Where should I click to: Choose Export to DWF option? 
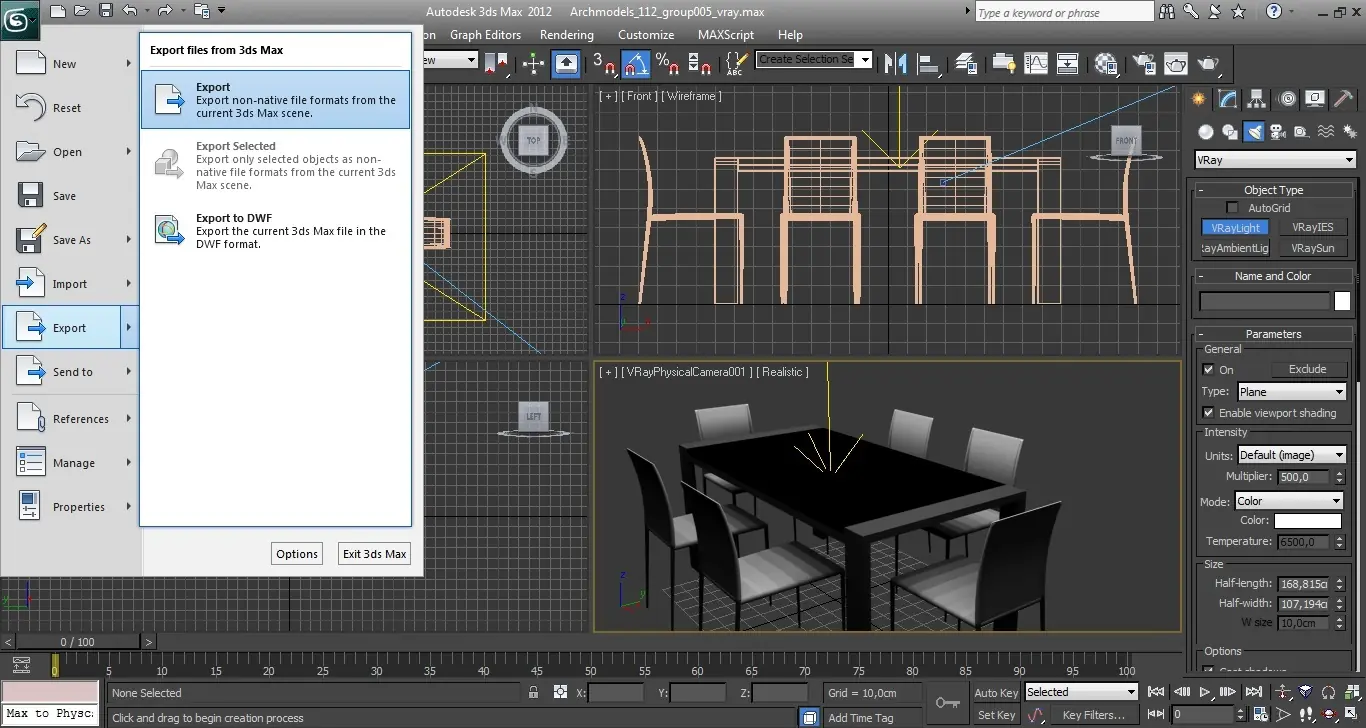click(276, 230)
